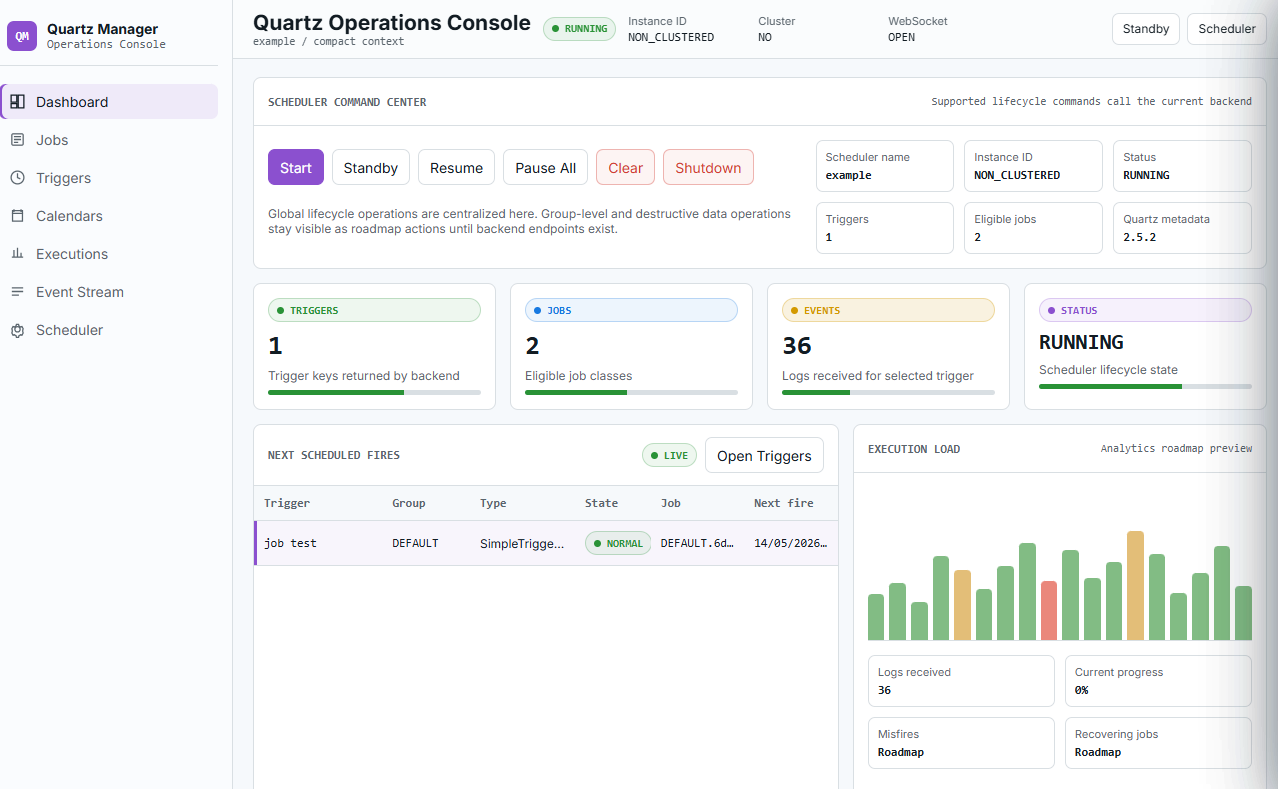Click the Pause All button
The image size is (1278, 789).
[x=546, y=168]
